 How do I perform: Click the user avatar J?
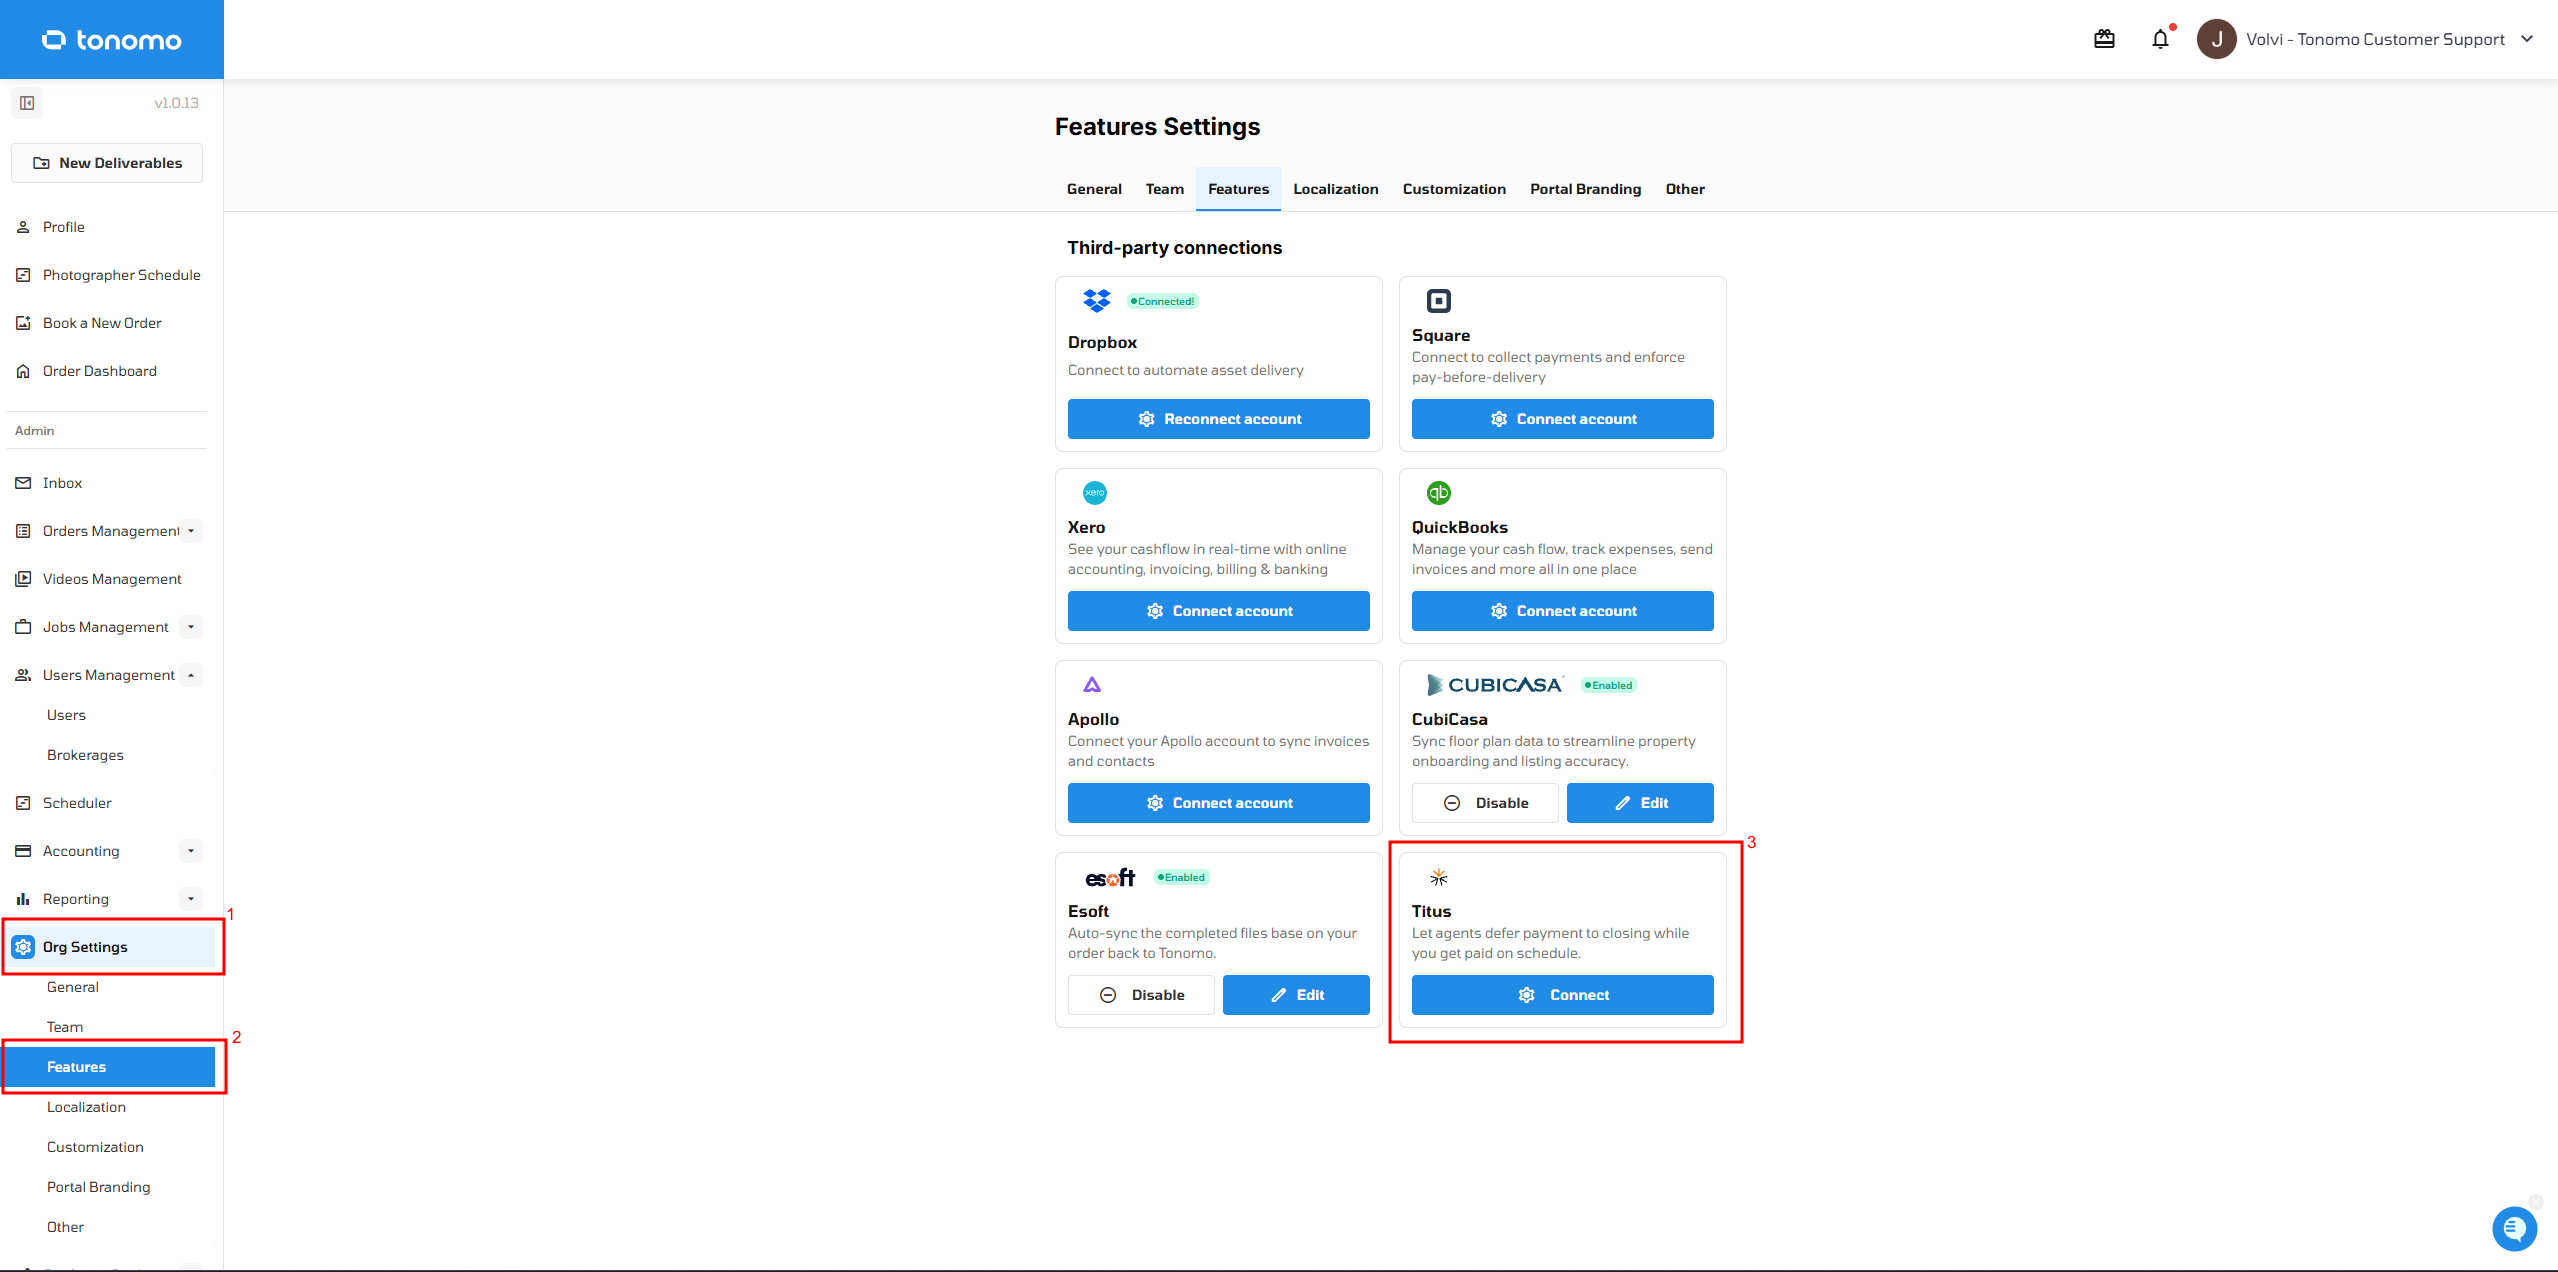pos(2216,39)
